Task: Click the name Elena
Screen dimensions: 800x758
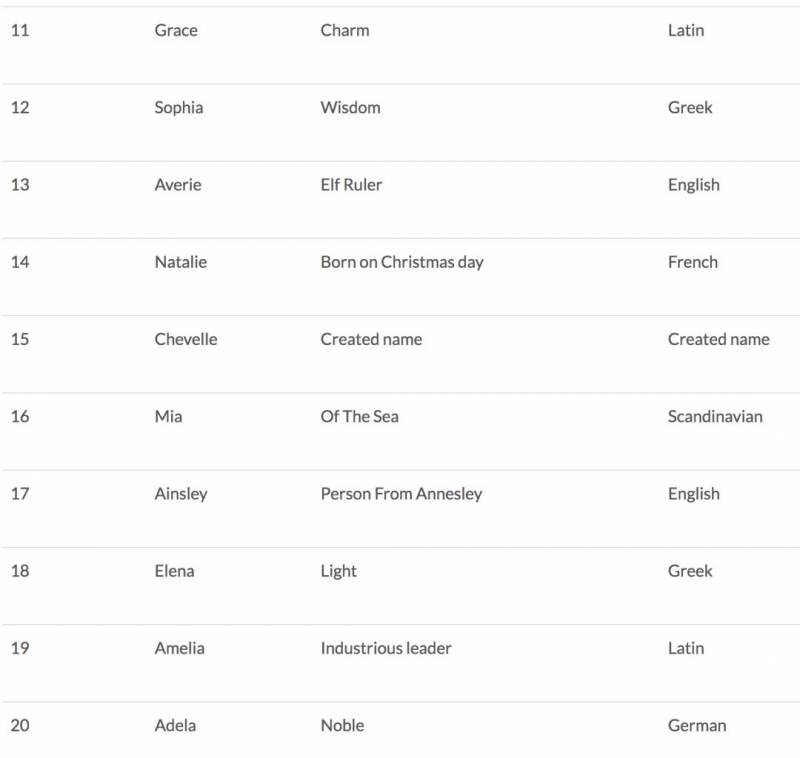Action: [174, 571]
